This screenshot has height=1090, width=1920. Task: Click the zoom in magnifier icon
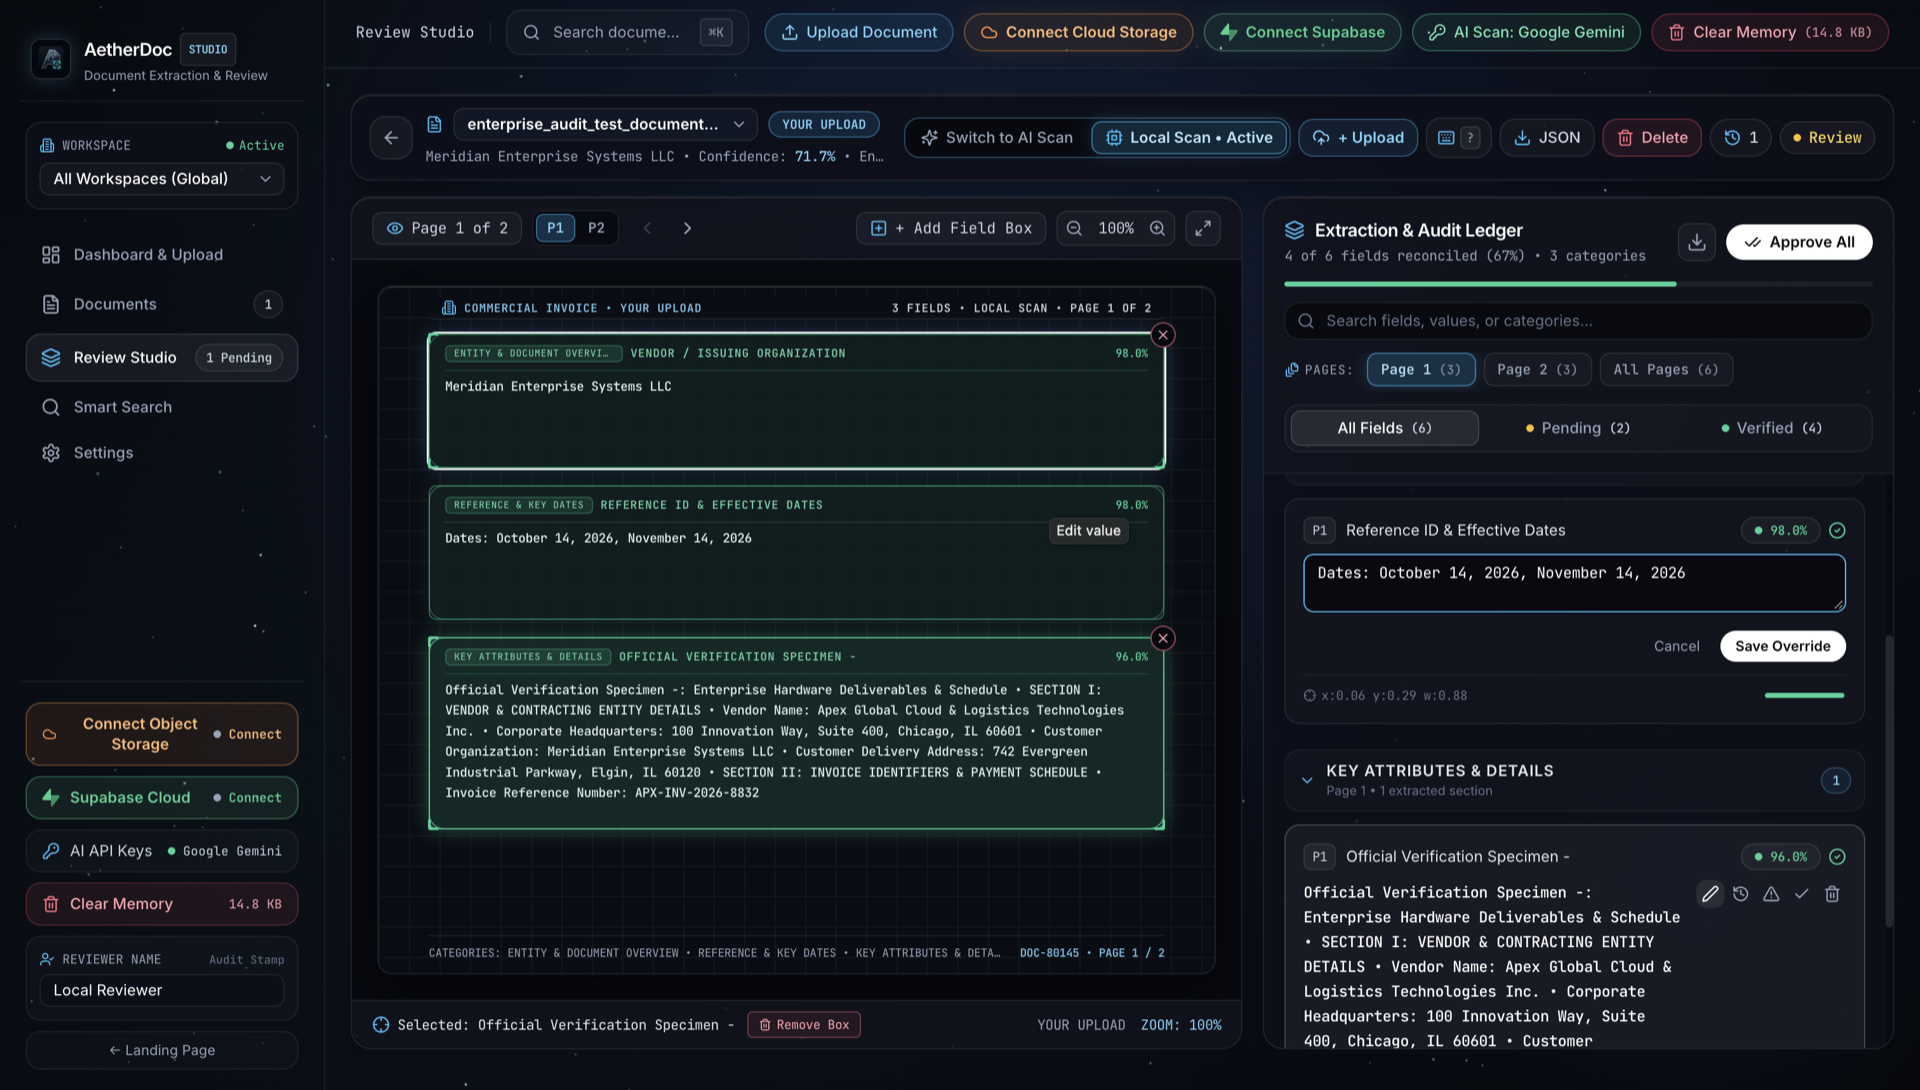pyautogui.click(x=1157, y=228)
